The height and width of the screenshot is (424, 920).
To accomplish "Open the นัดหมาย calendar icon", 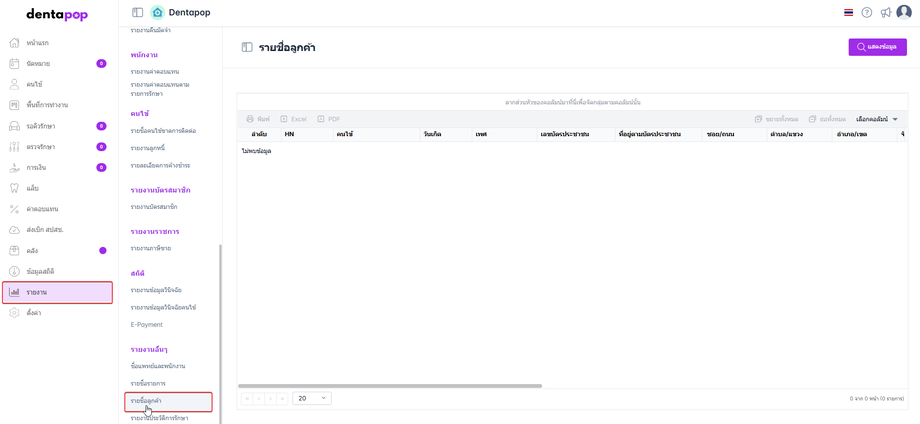I will pyautogui.click(x=15, y=63).
